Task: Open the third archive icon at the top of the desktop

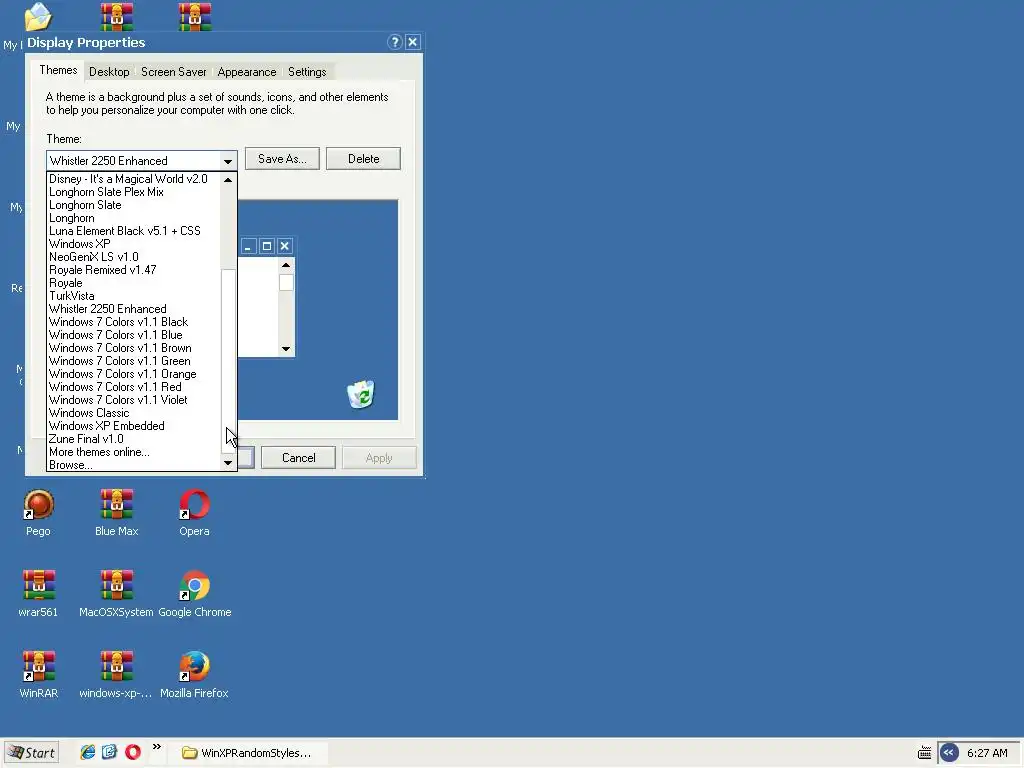Action: click(195, 16)
